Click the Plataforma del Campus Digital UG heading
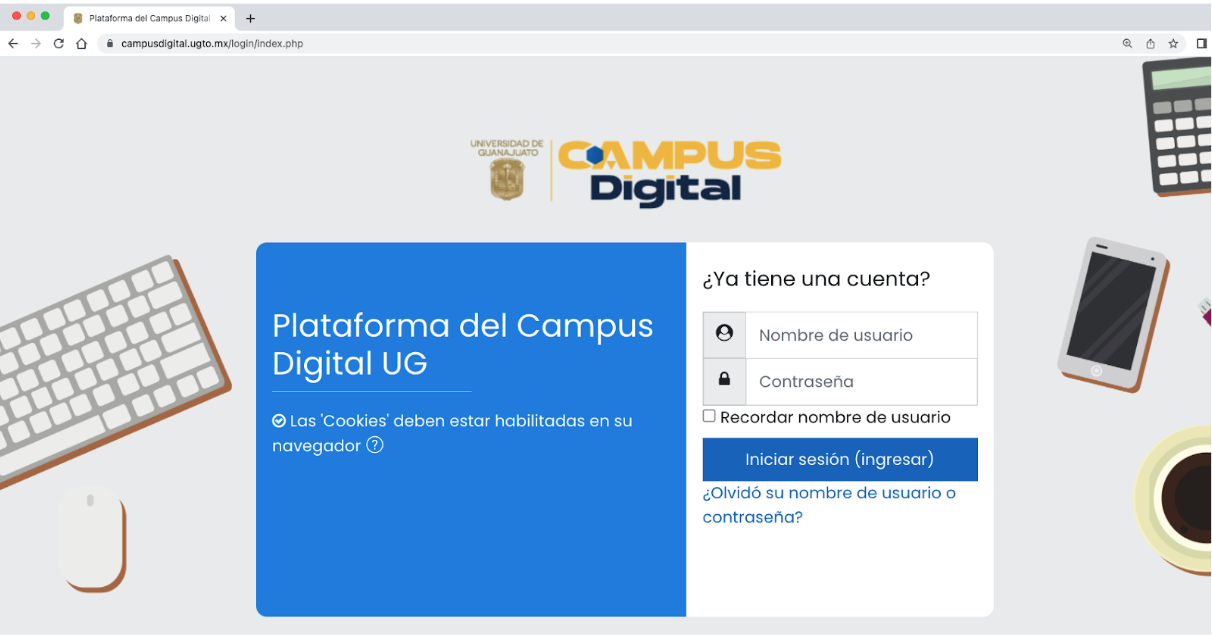Viewport: 1212px width, 635px height. pos(463,343)
